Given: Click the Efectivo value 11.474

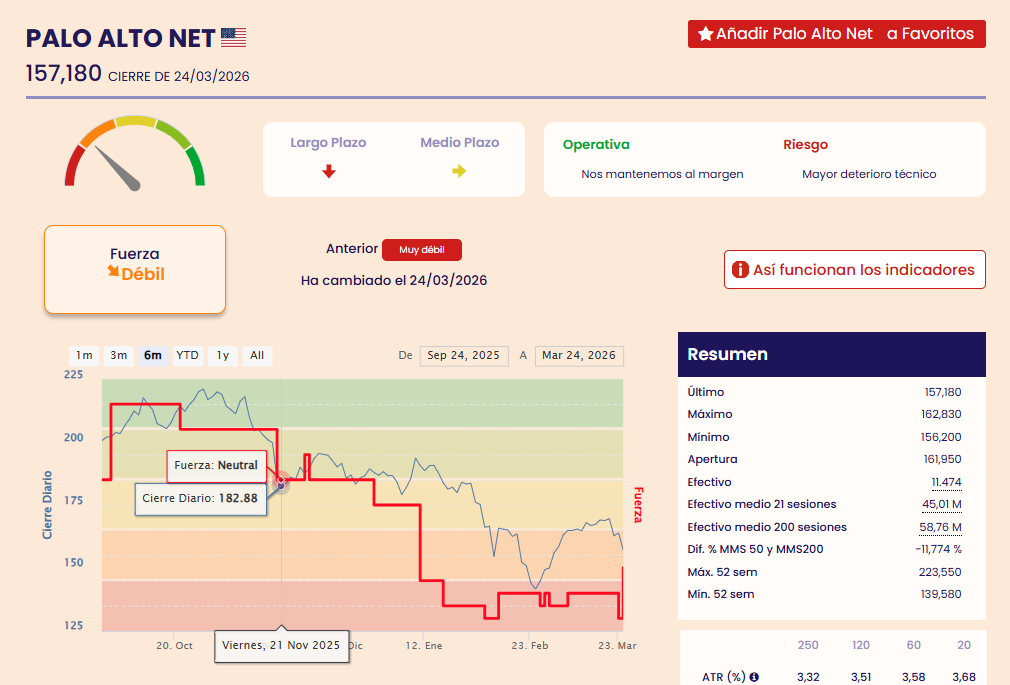Looking at the screenshot, I should (x=946, y=482).
